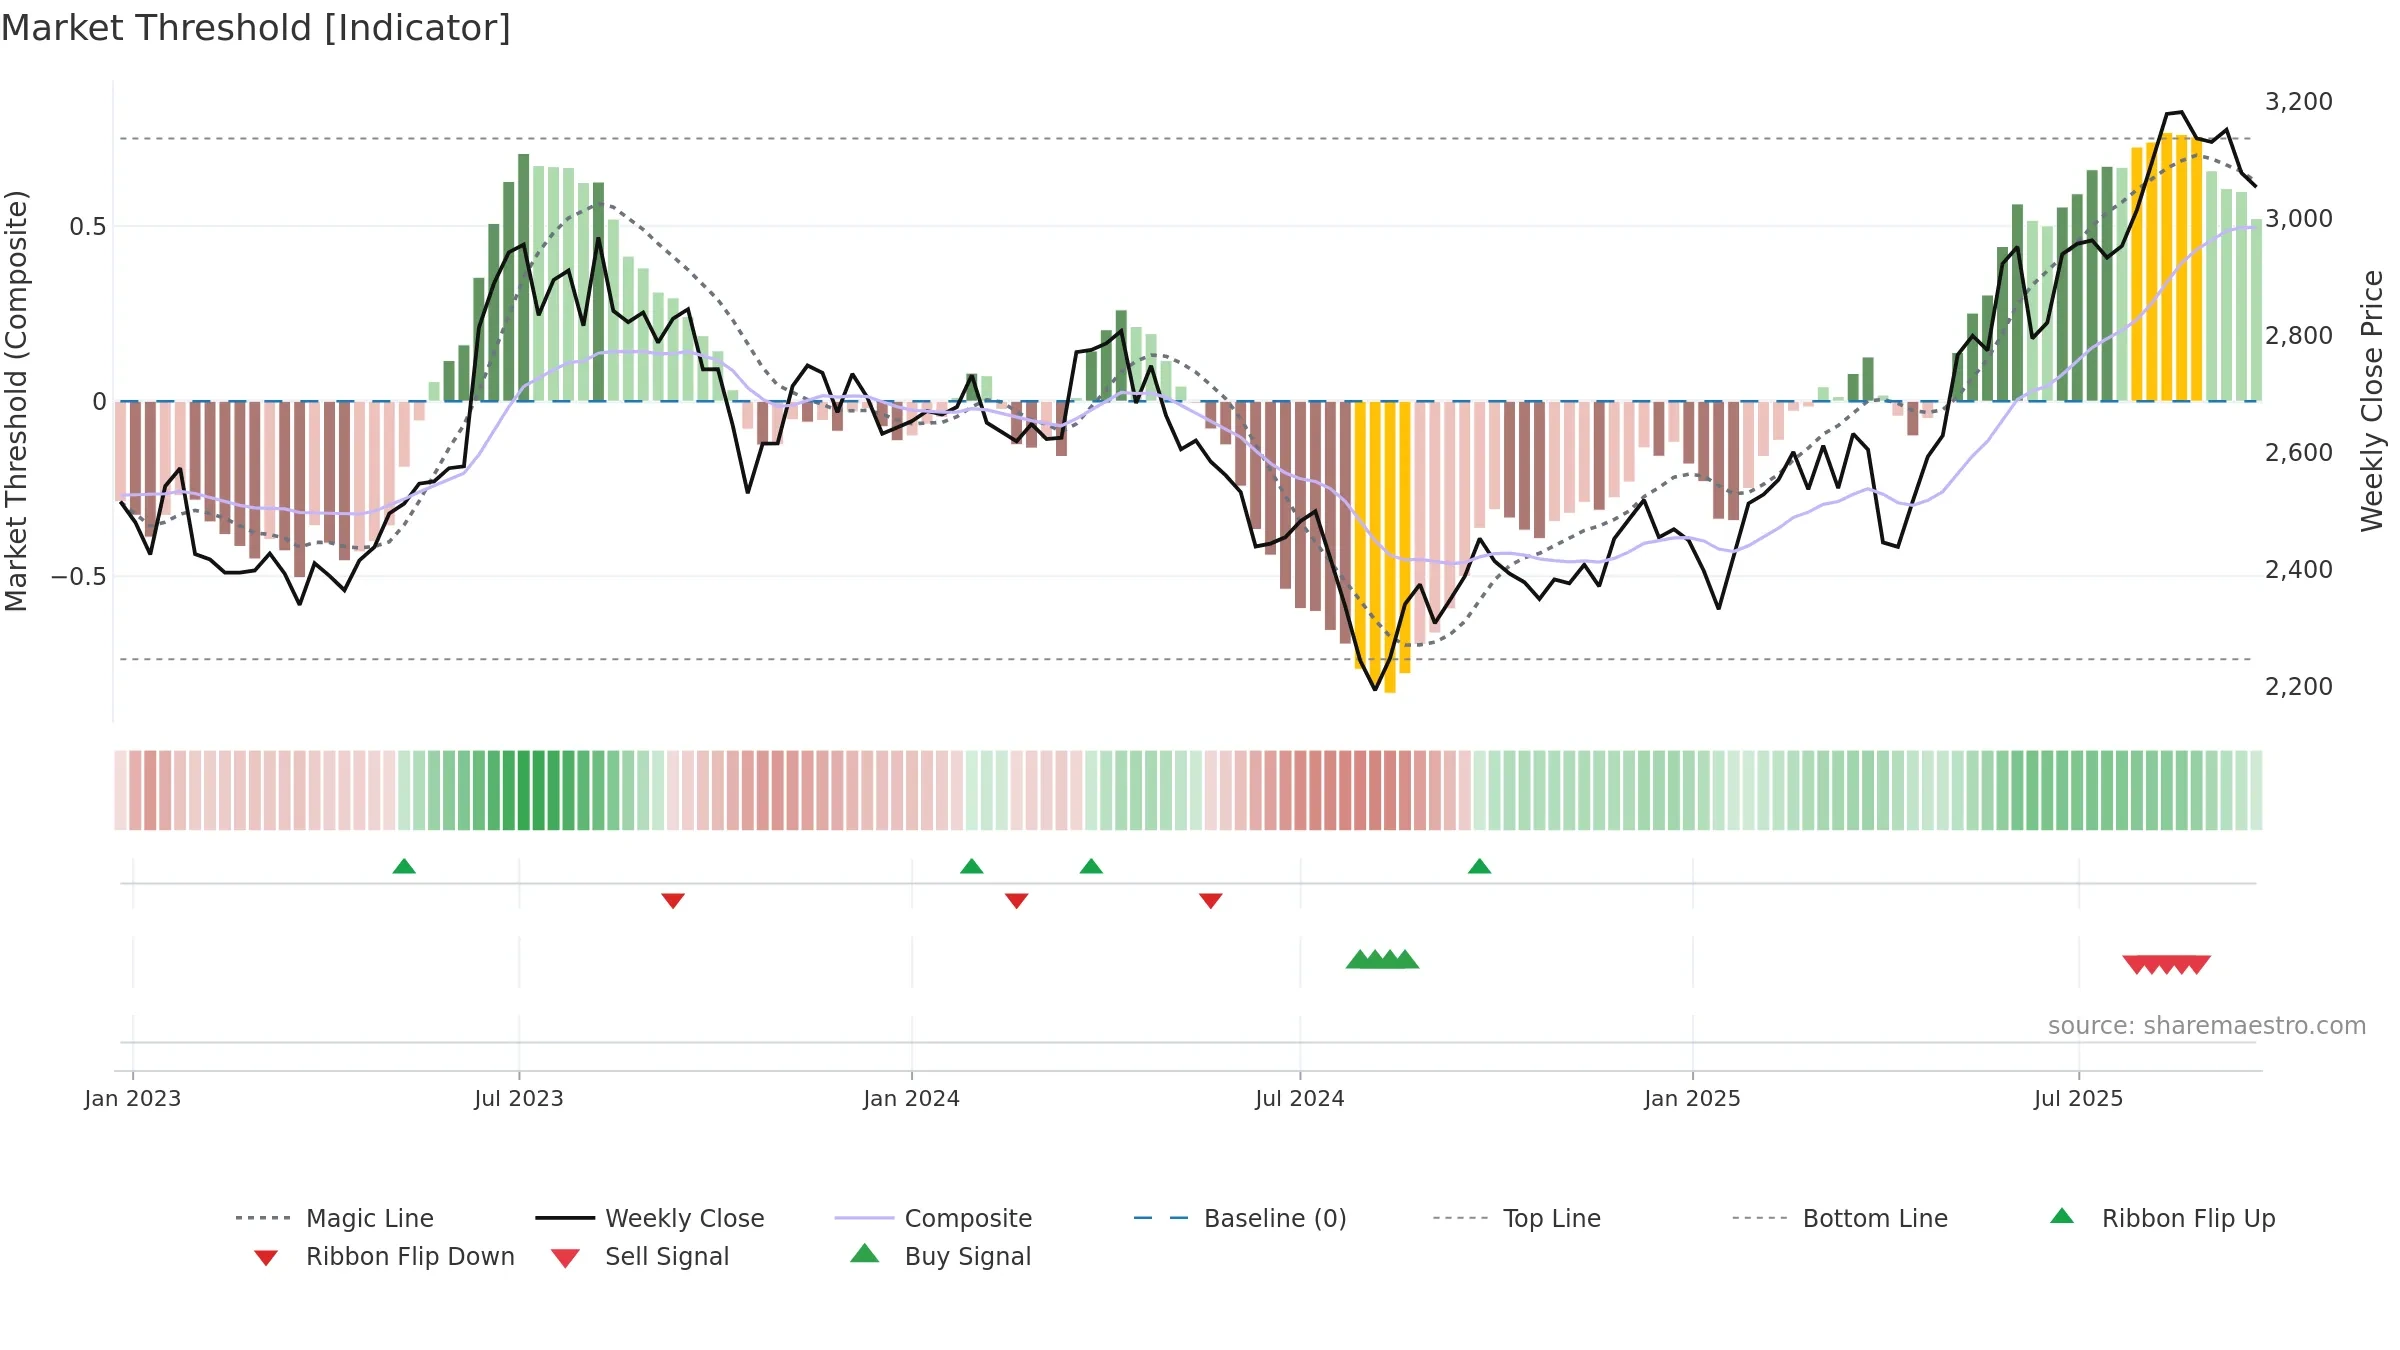This screenshot has width=2400, height=1350.
Task: Click the 2,400 price axis label
Action: pyautogui.click(x=2299, y=570)
